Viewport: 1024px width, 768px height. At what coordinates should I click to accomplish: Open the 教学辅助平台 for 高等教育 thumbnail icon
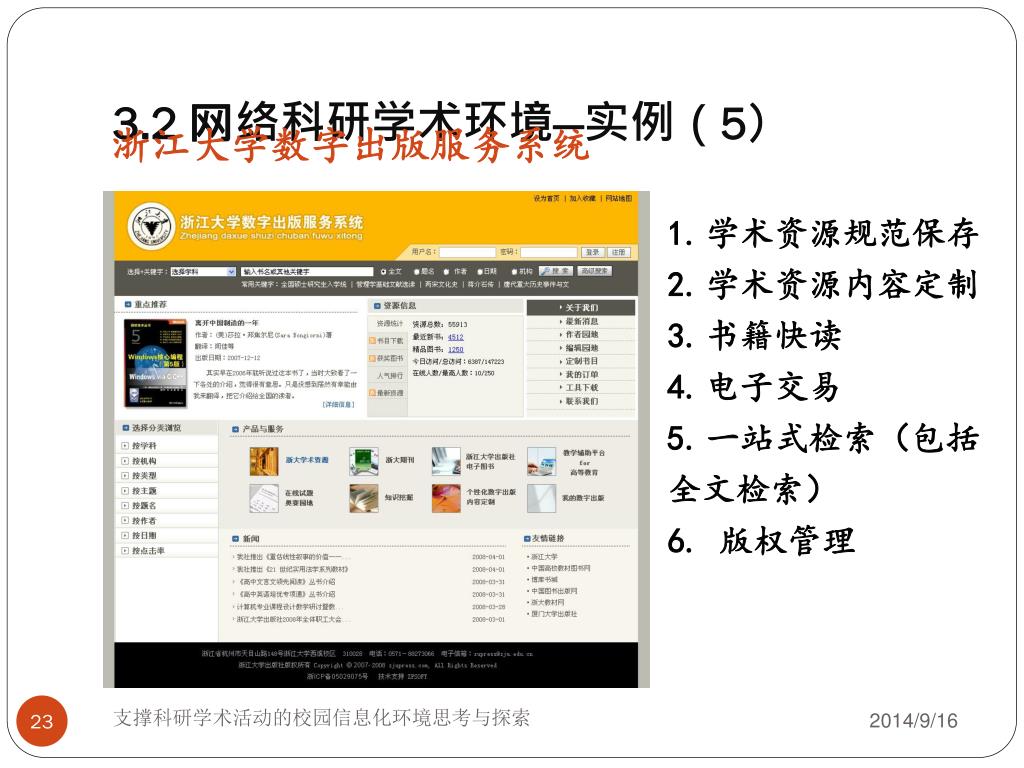pos(541,461)
